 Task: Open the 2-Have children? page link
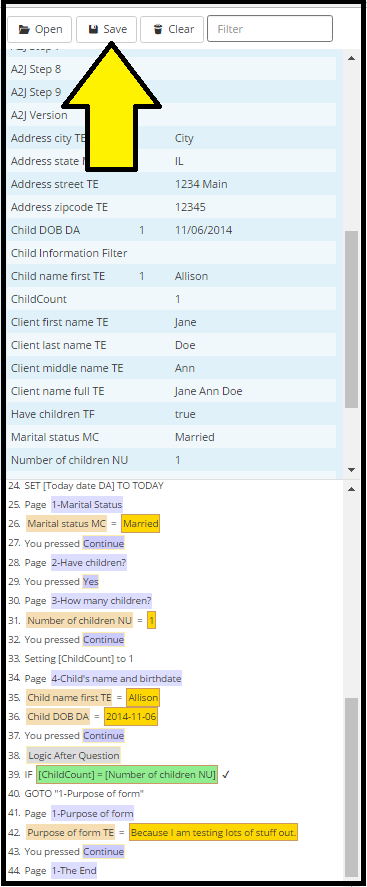pos(89,563)
